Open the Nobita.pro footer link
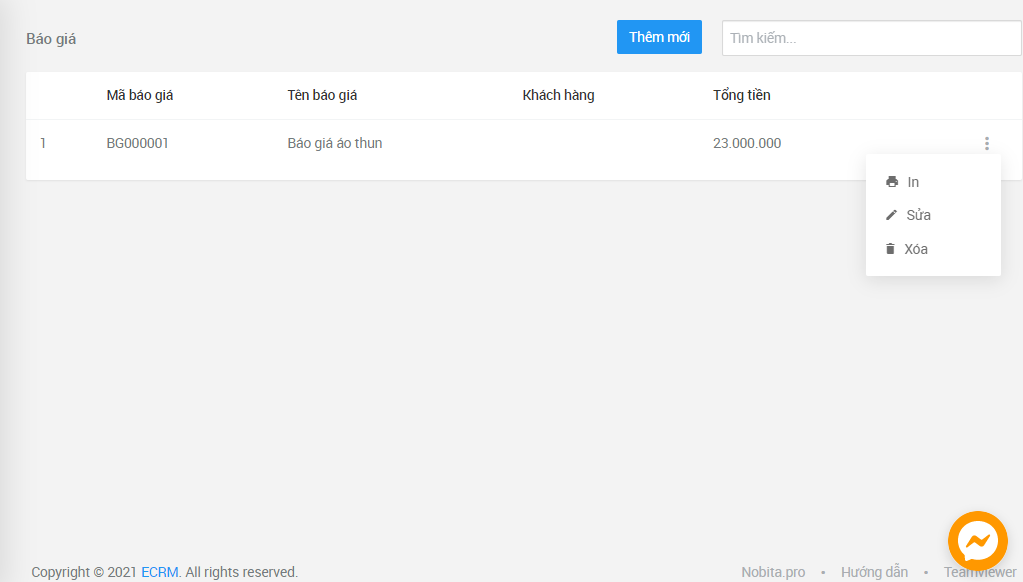The width and height of the screenshot is (1023, 582). [x=773, y=572]
